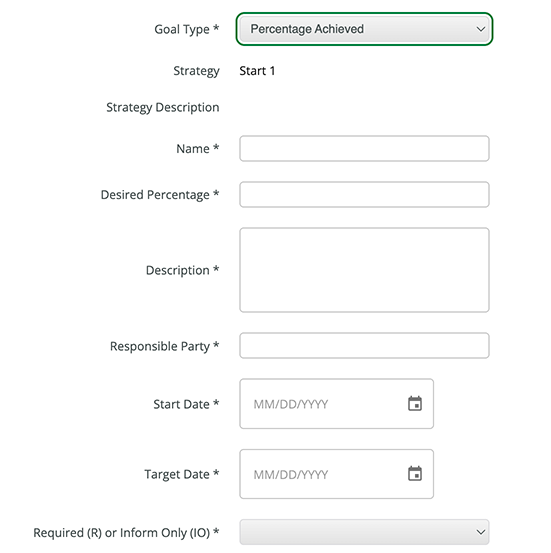
Task: Click the Start Date MM/DD/YYYY placeholder
Action: pyautogui.click(x=291, y=404)
